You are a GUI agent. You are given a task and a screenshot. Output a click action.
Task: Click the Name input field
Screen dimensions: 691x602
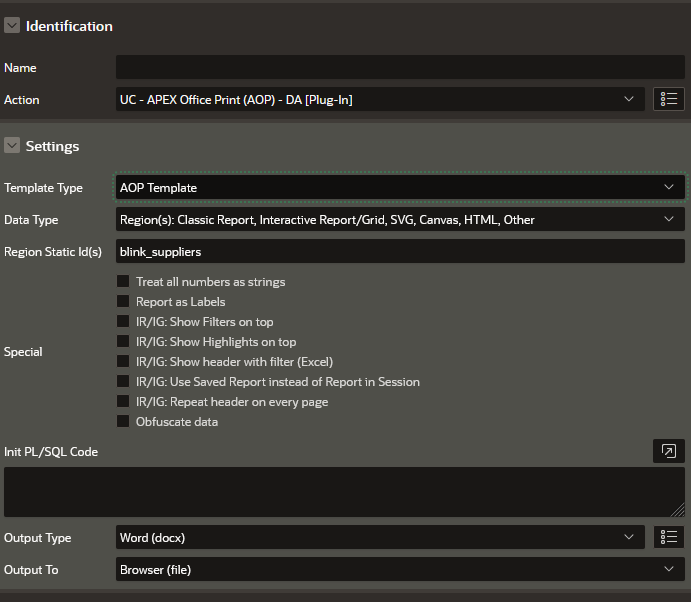point(400,67)
